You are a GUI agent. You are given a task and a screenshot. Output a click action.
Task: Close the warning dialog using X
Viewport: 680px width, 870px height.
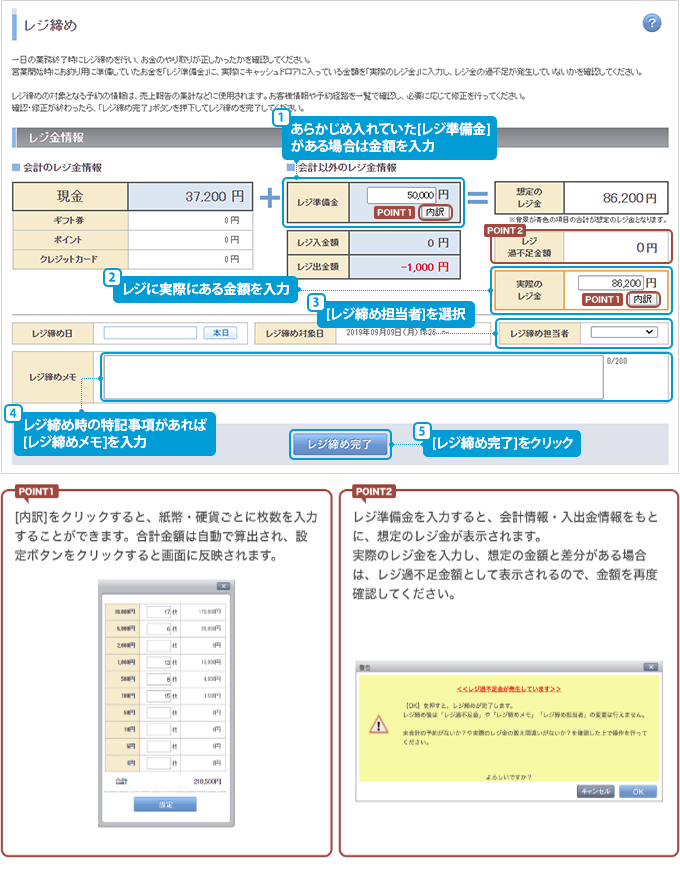(x=651, y=665)
